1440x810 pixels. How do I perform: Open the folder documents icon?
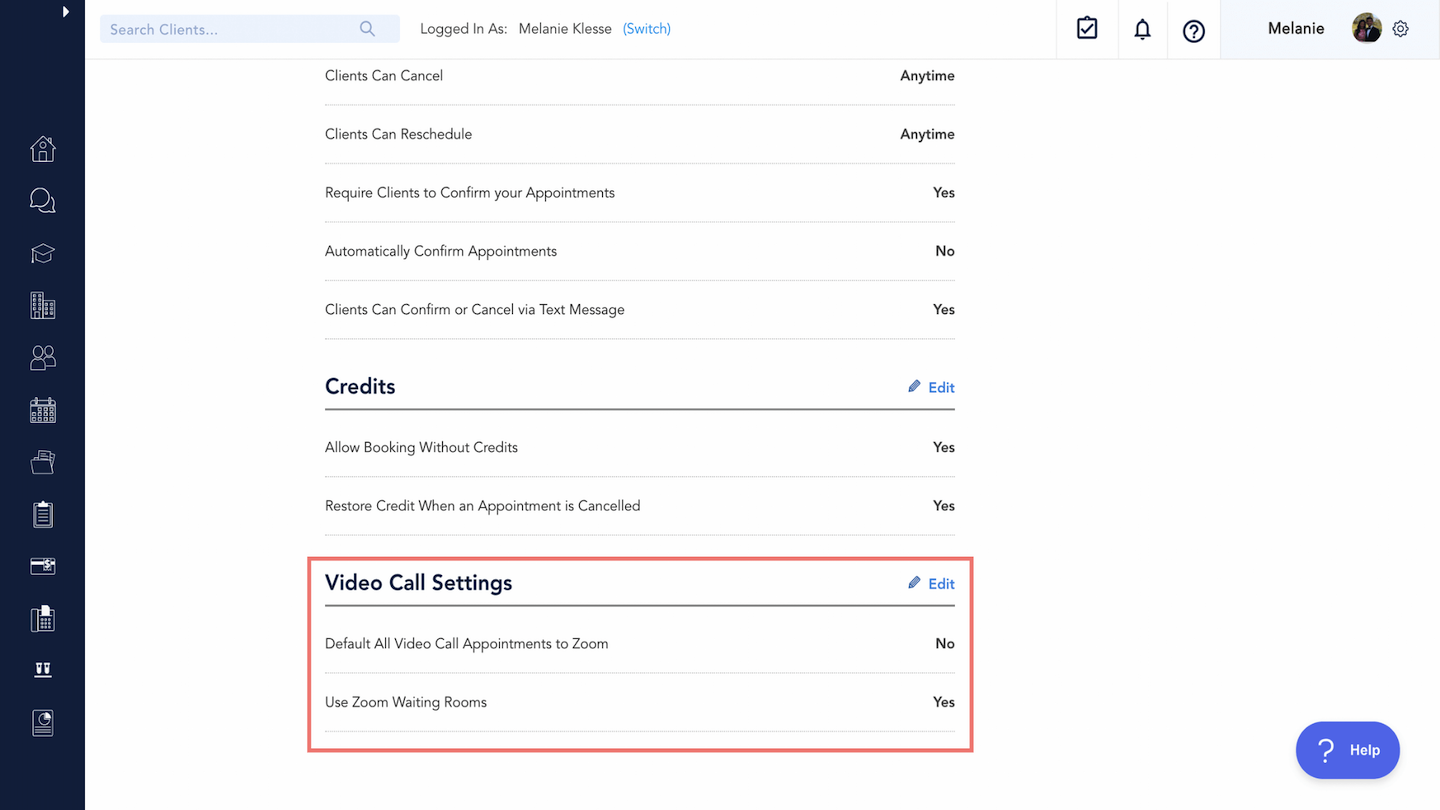click(42, 462)
